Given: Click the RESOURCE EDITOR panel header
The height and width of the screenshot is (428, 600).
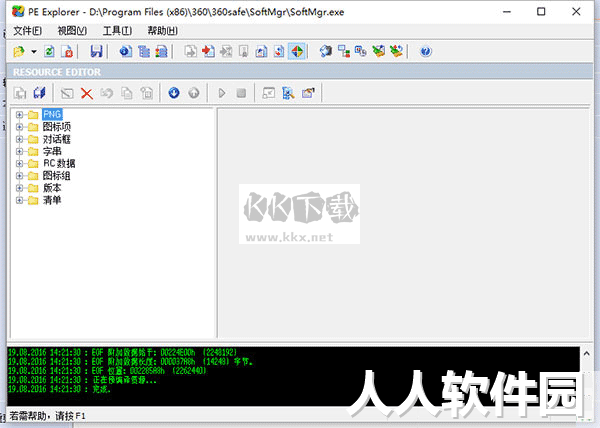Looking at the screenshot, I should (x=300, y=72).
